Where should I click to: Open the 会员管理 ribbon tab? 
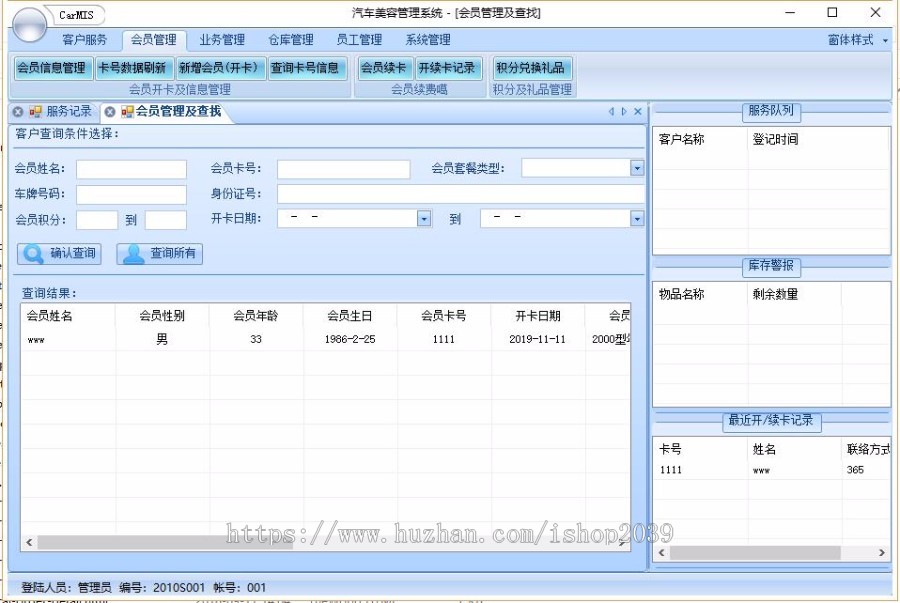click(154, 40)
